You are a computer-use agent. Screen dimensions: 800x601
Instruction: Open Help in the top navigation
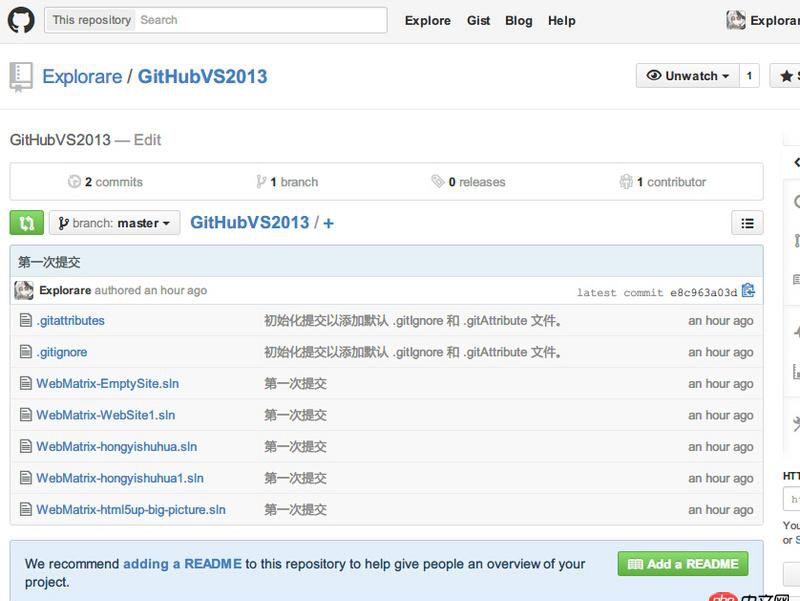tap(562, 21)
